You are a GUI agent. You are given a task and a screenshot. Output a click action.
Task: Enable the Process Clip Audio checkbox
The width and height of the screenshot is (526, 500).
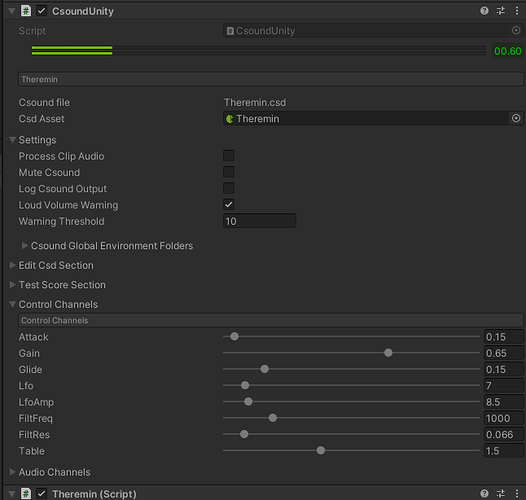[229, 156]
